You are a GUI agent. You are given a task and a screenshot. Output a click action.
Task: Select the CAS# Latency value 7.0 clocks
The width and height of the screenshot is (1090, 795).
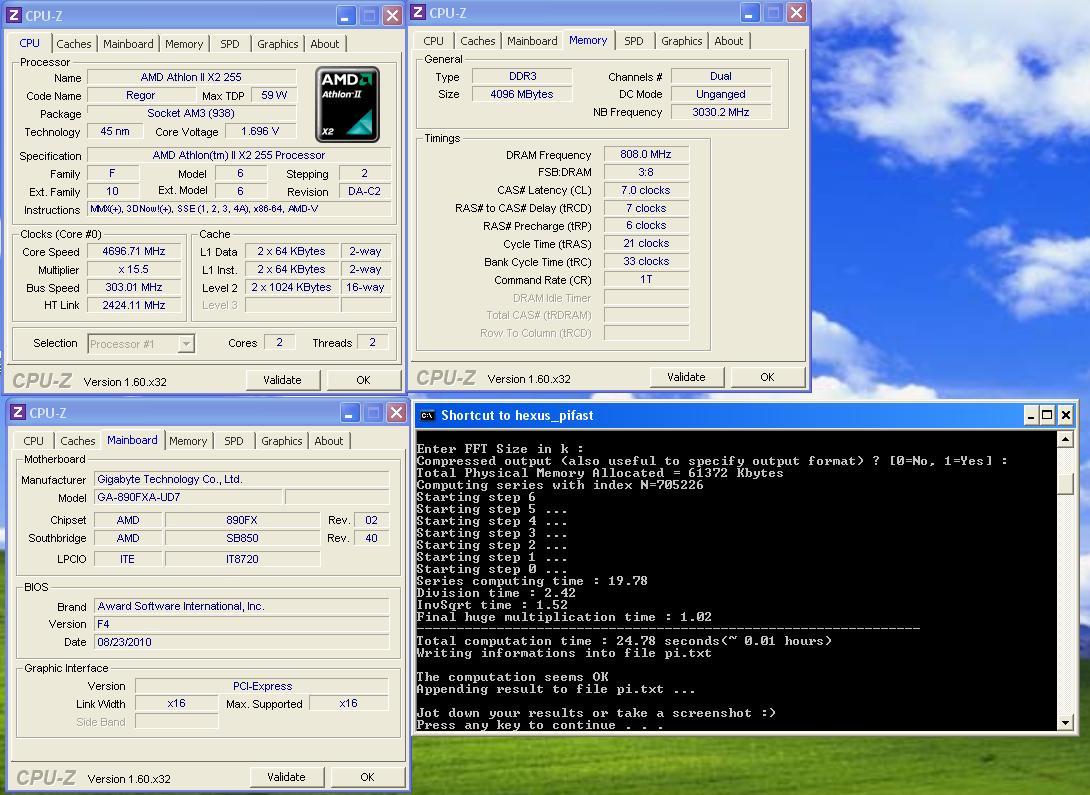[x=646, y=190]
